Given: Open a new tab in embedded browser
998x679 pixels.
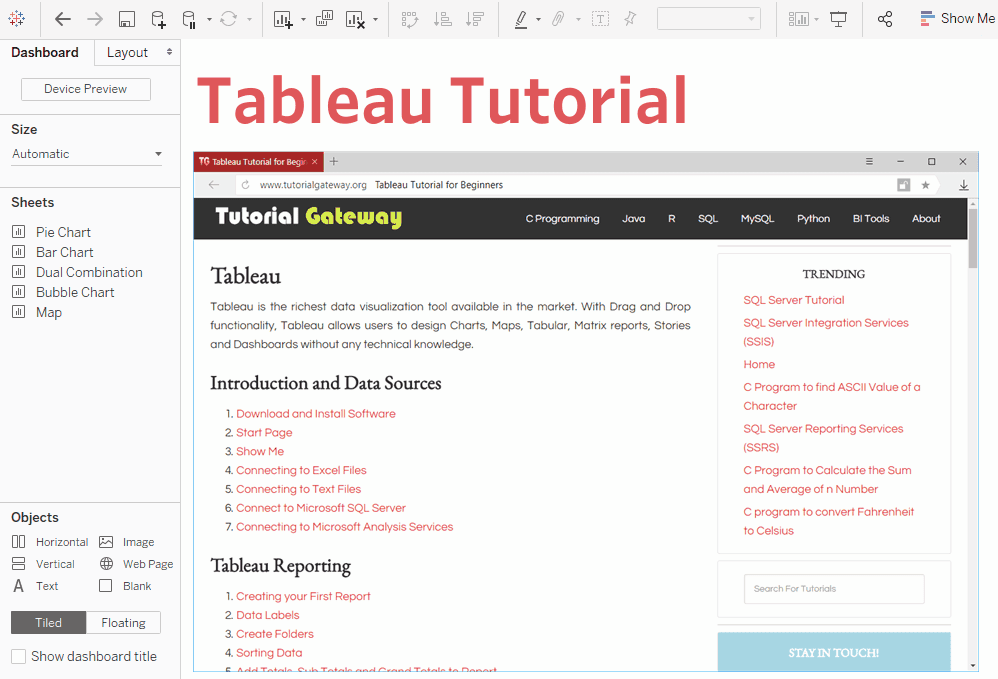Looking at the screenshot, I should tap(334, 162).
